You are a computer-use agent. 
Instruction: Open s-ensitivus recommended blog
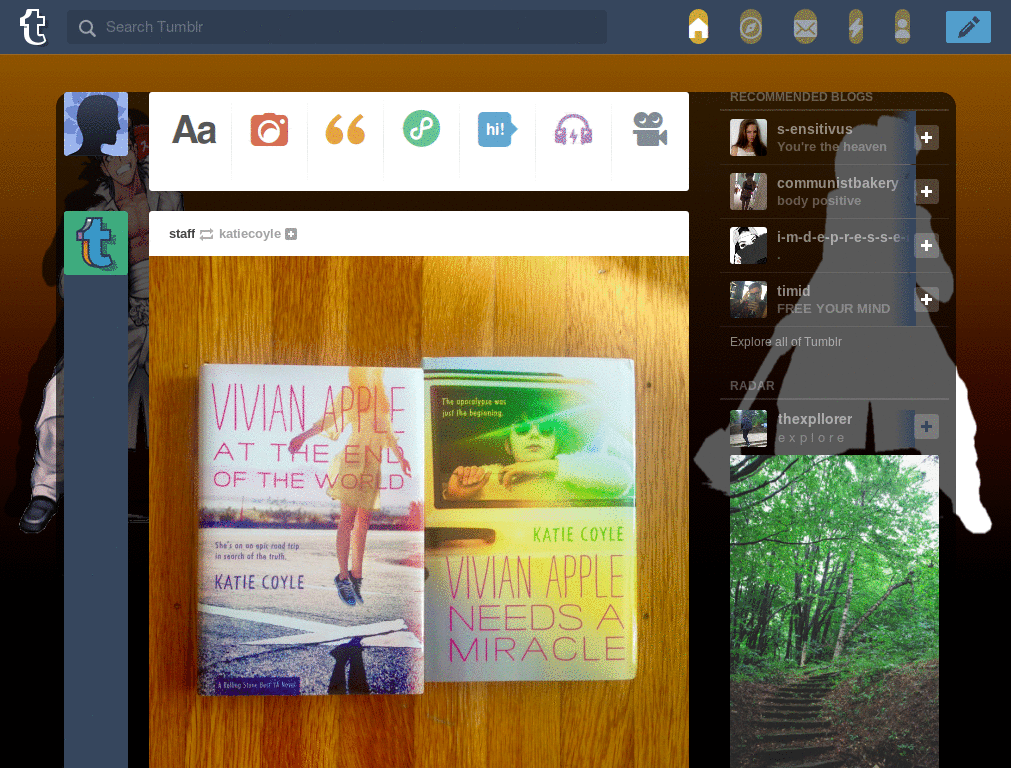[x=814, y=129]
